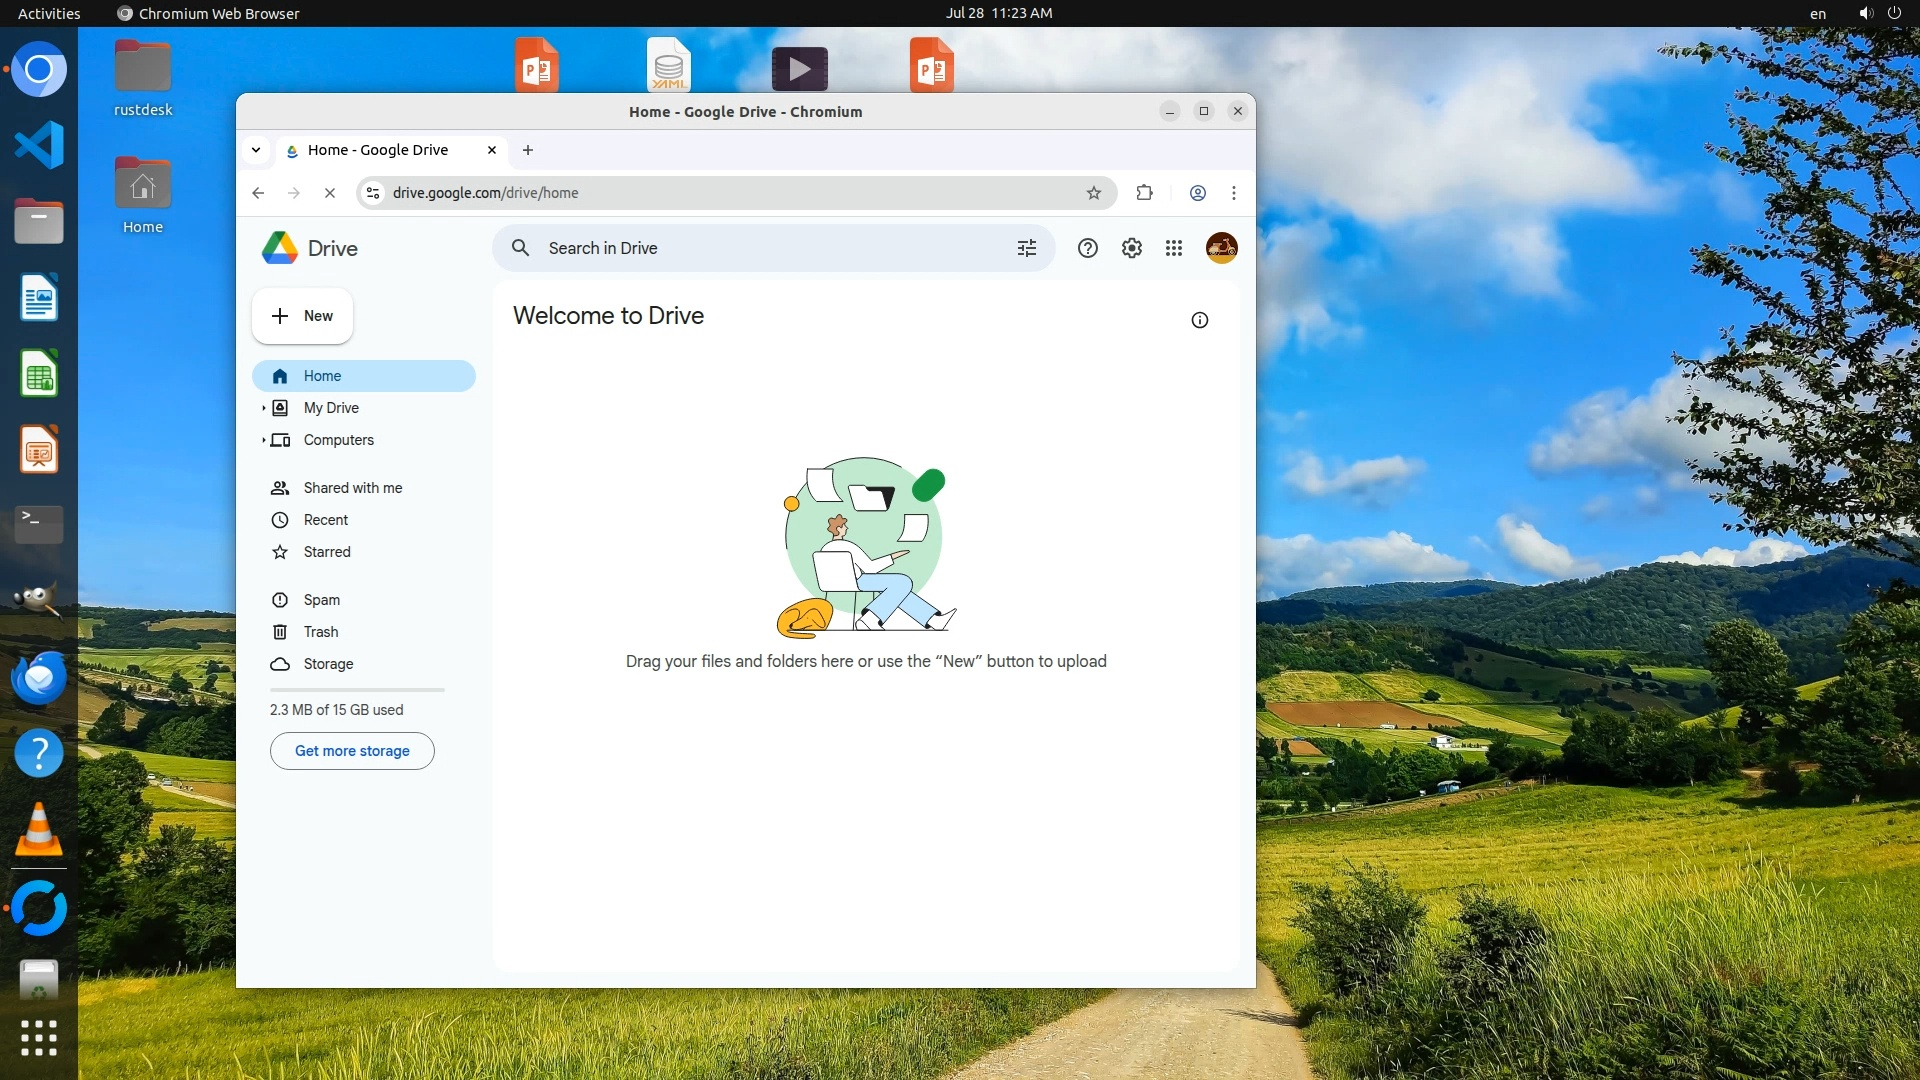The image size is (1920, 1080).
Task: Click the New button
Action: coord(302,316)
